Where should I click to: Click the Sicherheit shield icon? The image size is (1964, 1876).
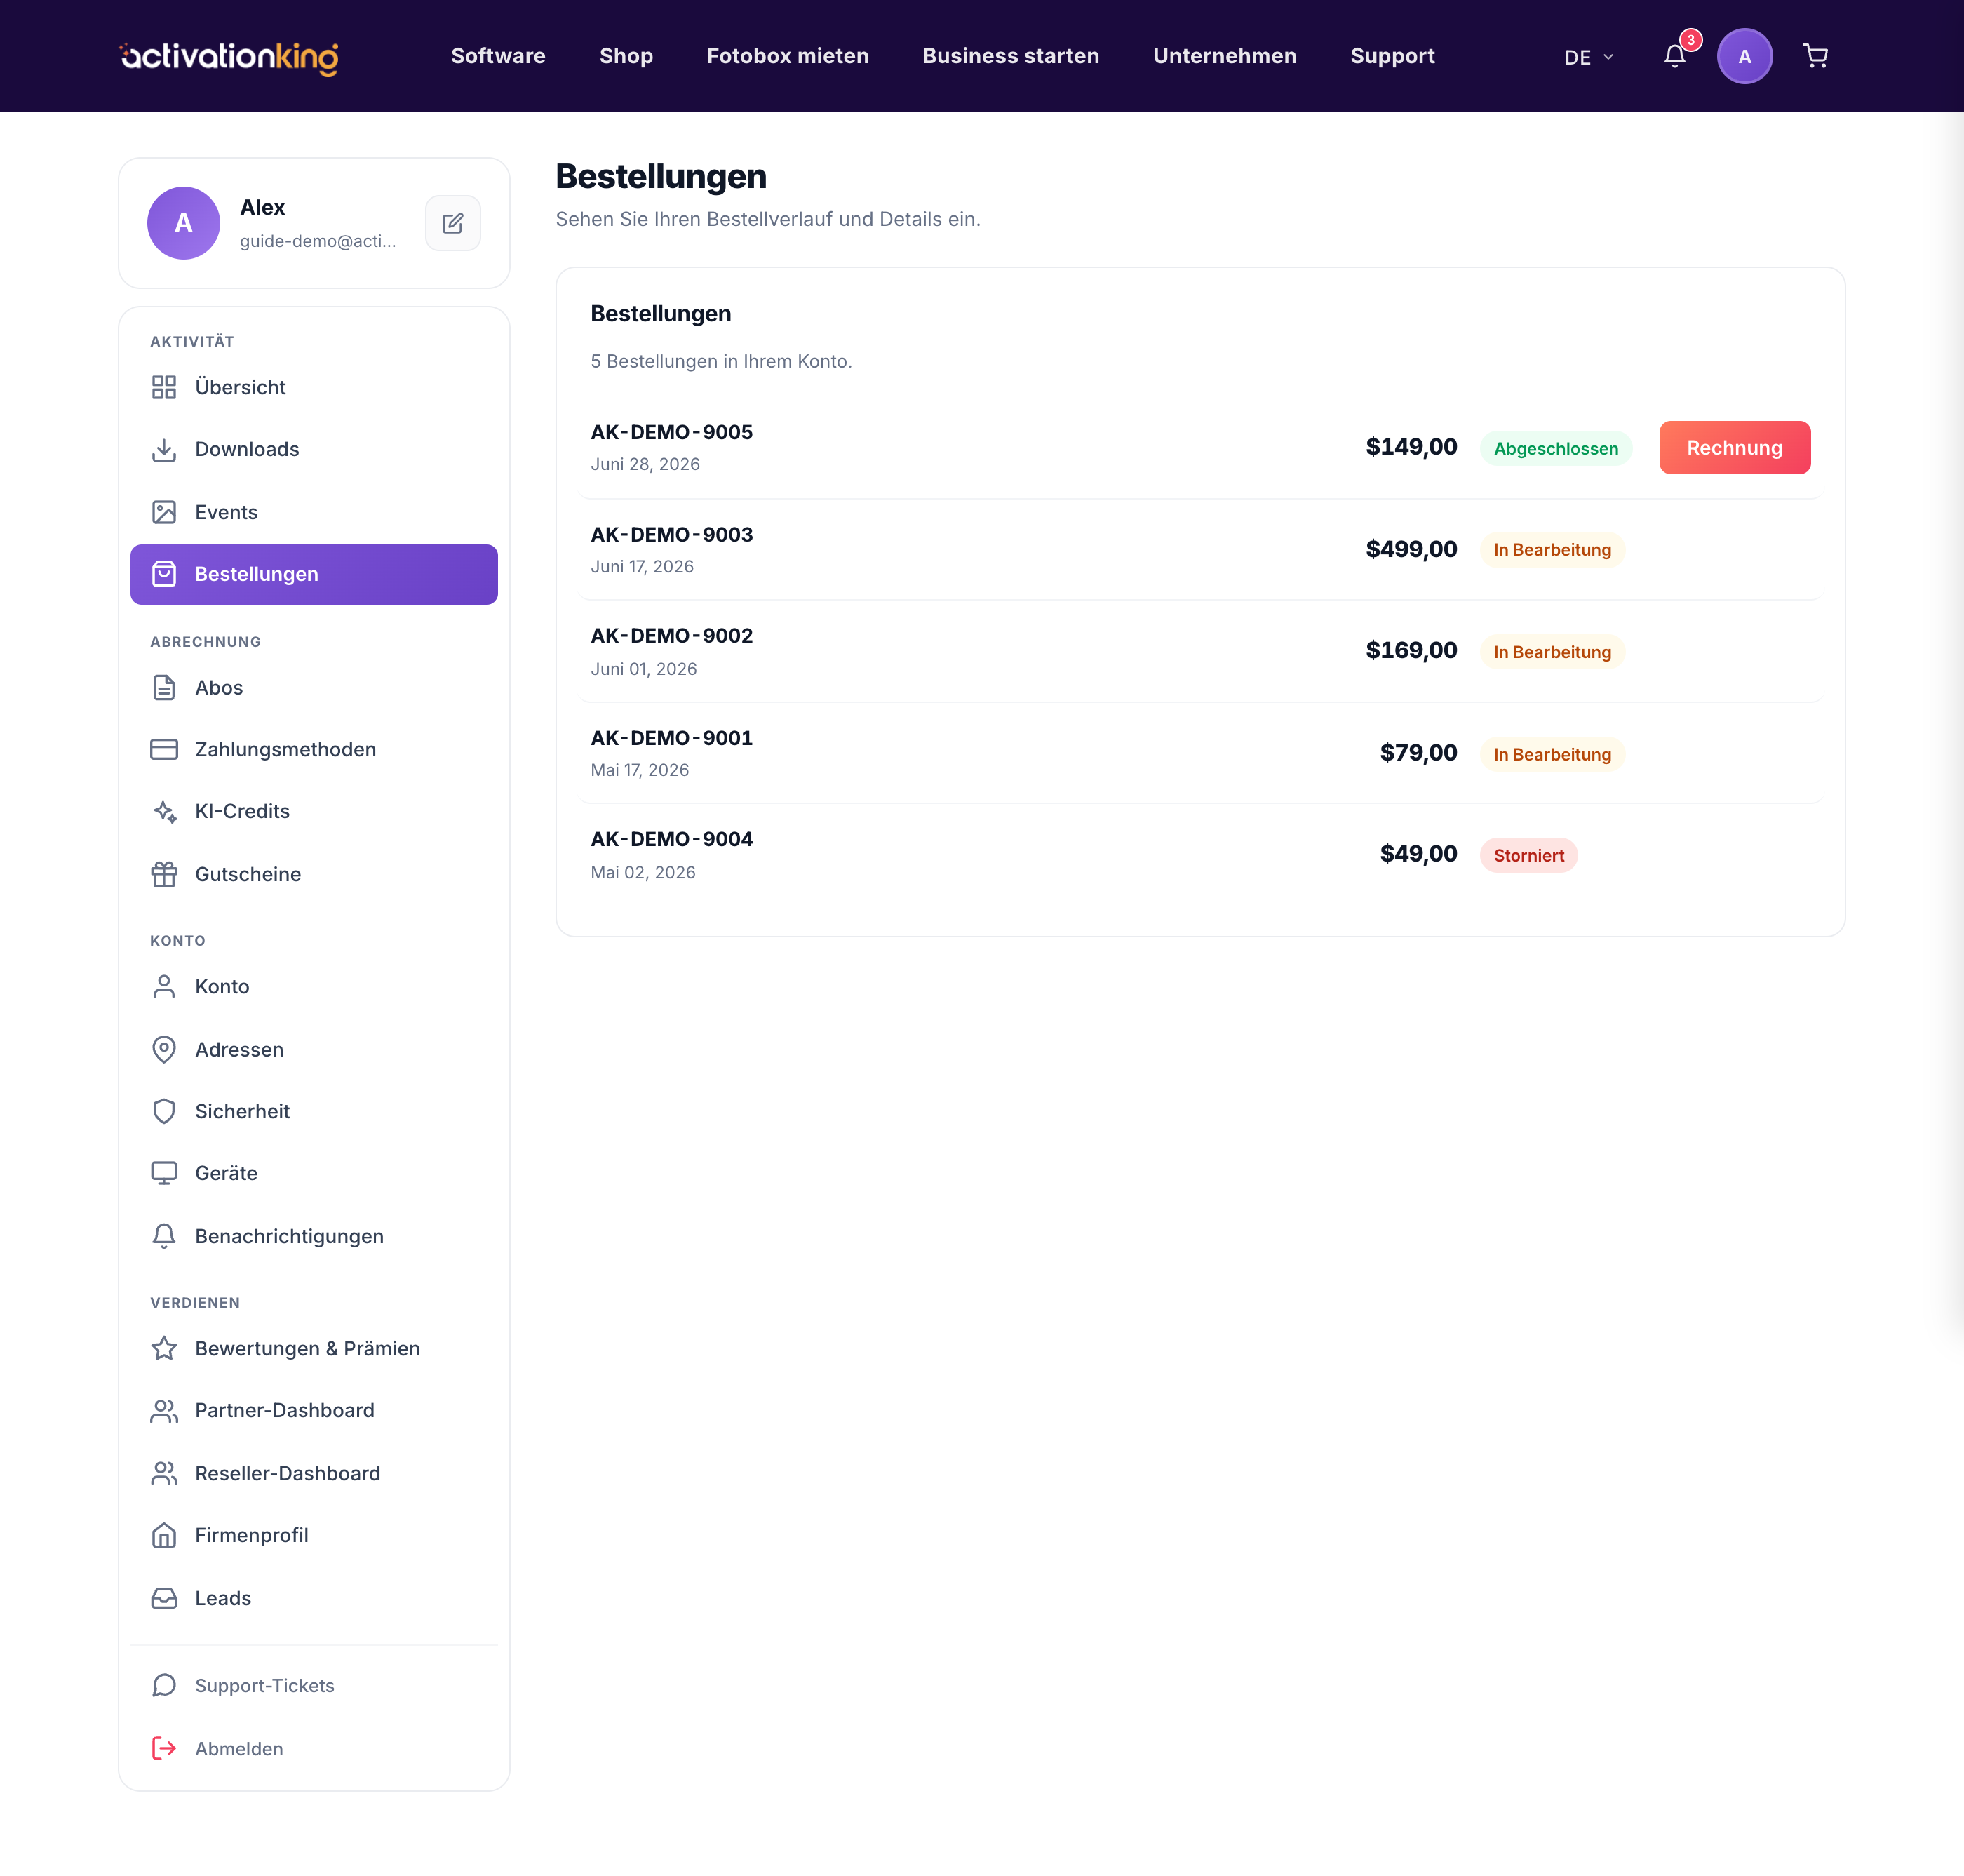pyautogui.click(x=164, y=1111)
